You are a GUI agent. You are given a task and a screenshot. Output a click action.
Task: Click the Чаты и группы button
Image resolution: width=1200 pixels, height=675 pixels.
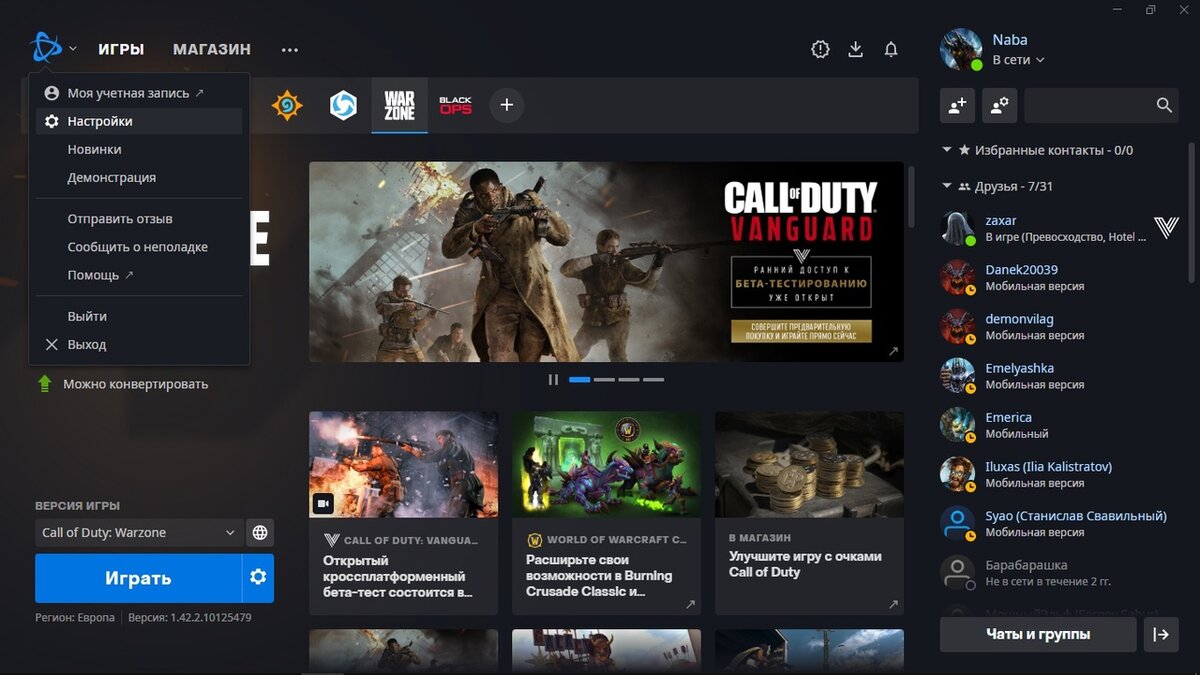1038,634
